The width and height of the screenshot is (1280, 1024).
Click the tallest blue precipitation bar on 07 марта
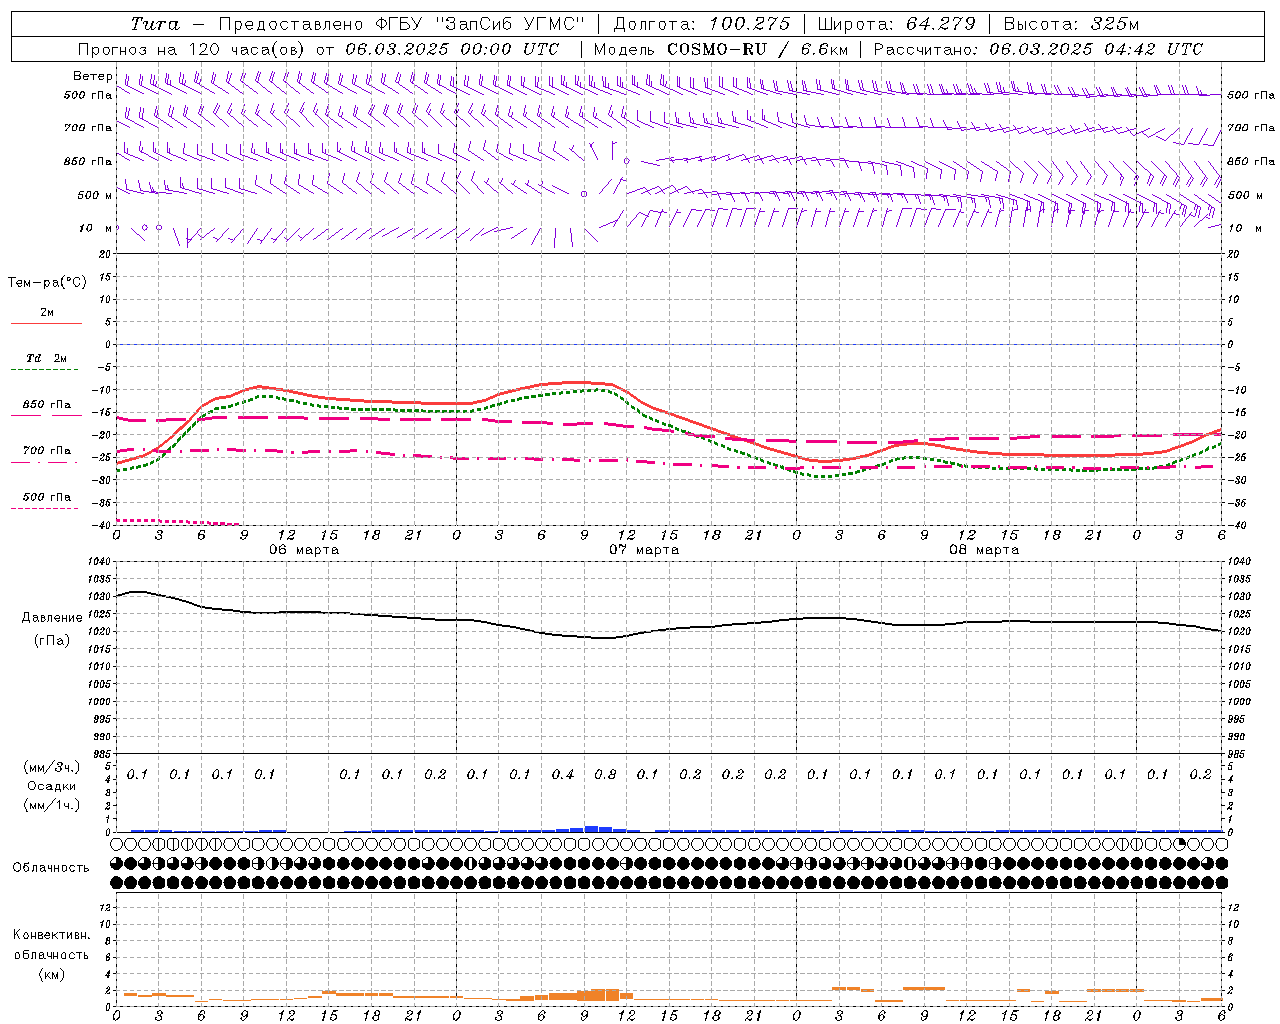(x=591, y=828)
